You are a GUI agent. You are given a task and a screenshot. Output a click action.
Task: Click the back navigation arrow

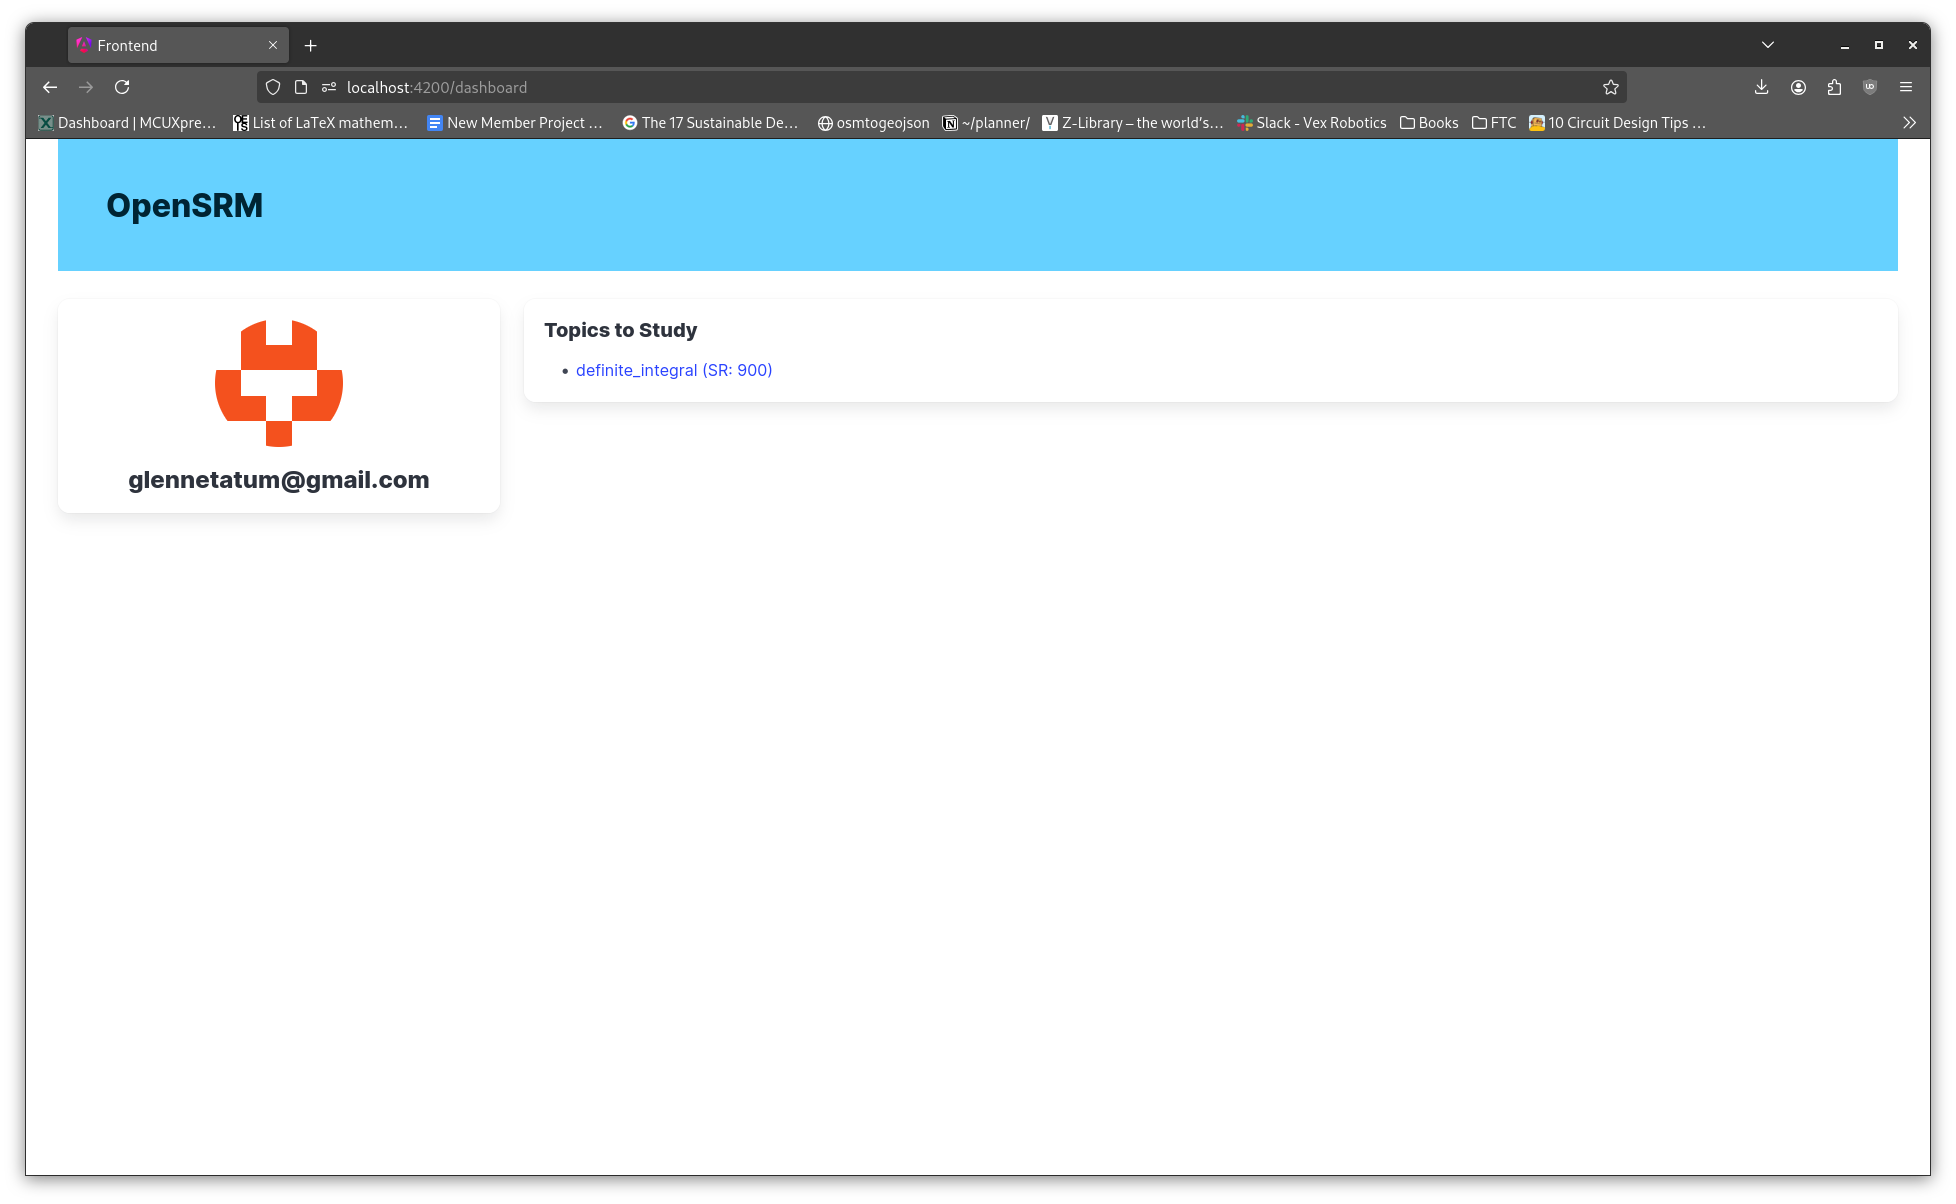coord(50,87)
